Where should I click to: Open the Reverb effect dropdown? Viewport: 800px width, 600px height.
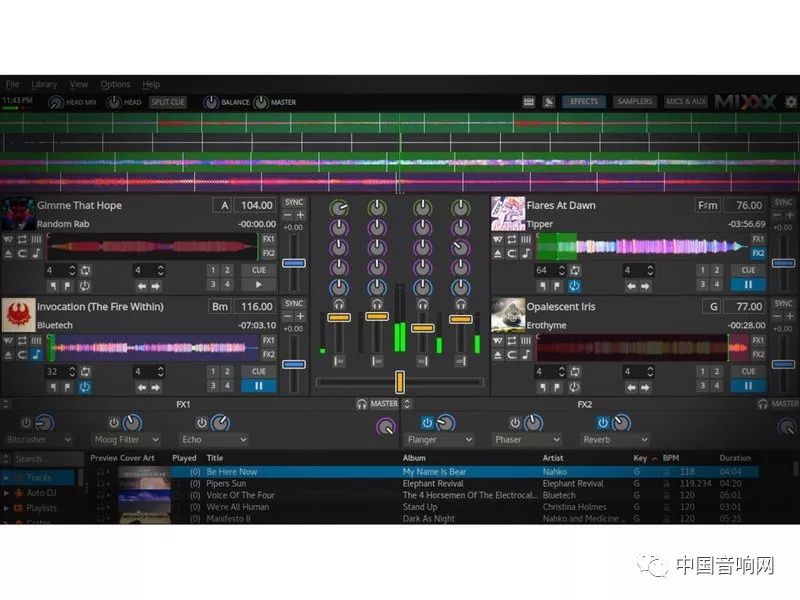pyautogui.click(x=615, y=439)
